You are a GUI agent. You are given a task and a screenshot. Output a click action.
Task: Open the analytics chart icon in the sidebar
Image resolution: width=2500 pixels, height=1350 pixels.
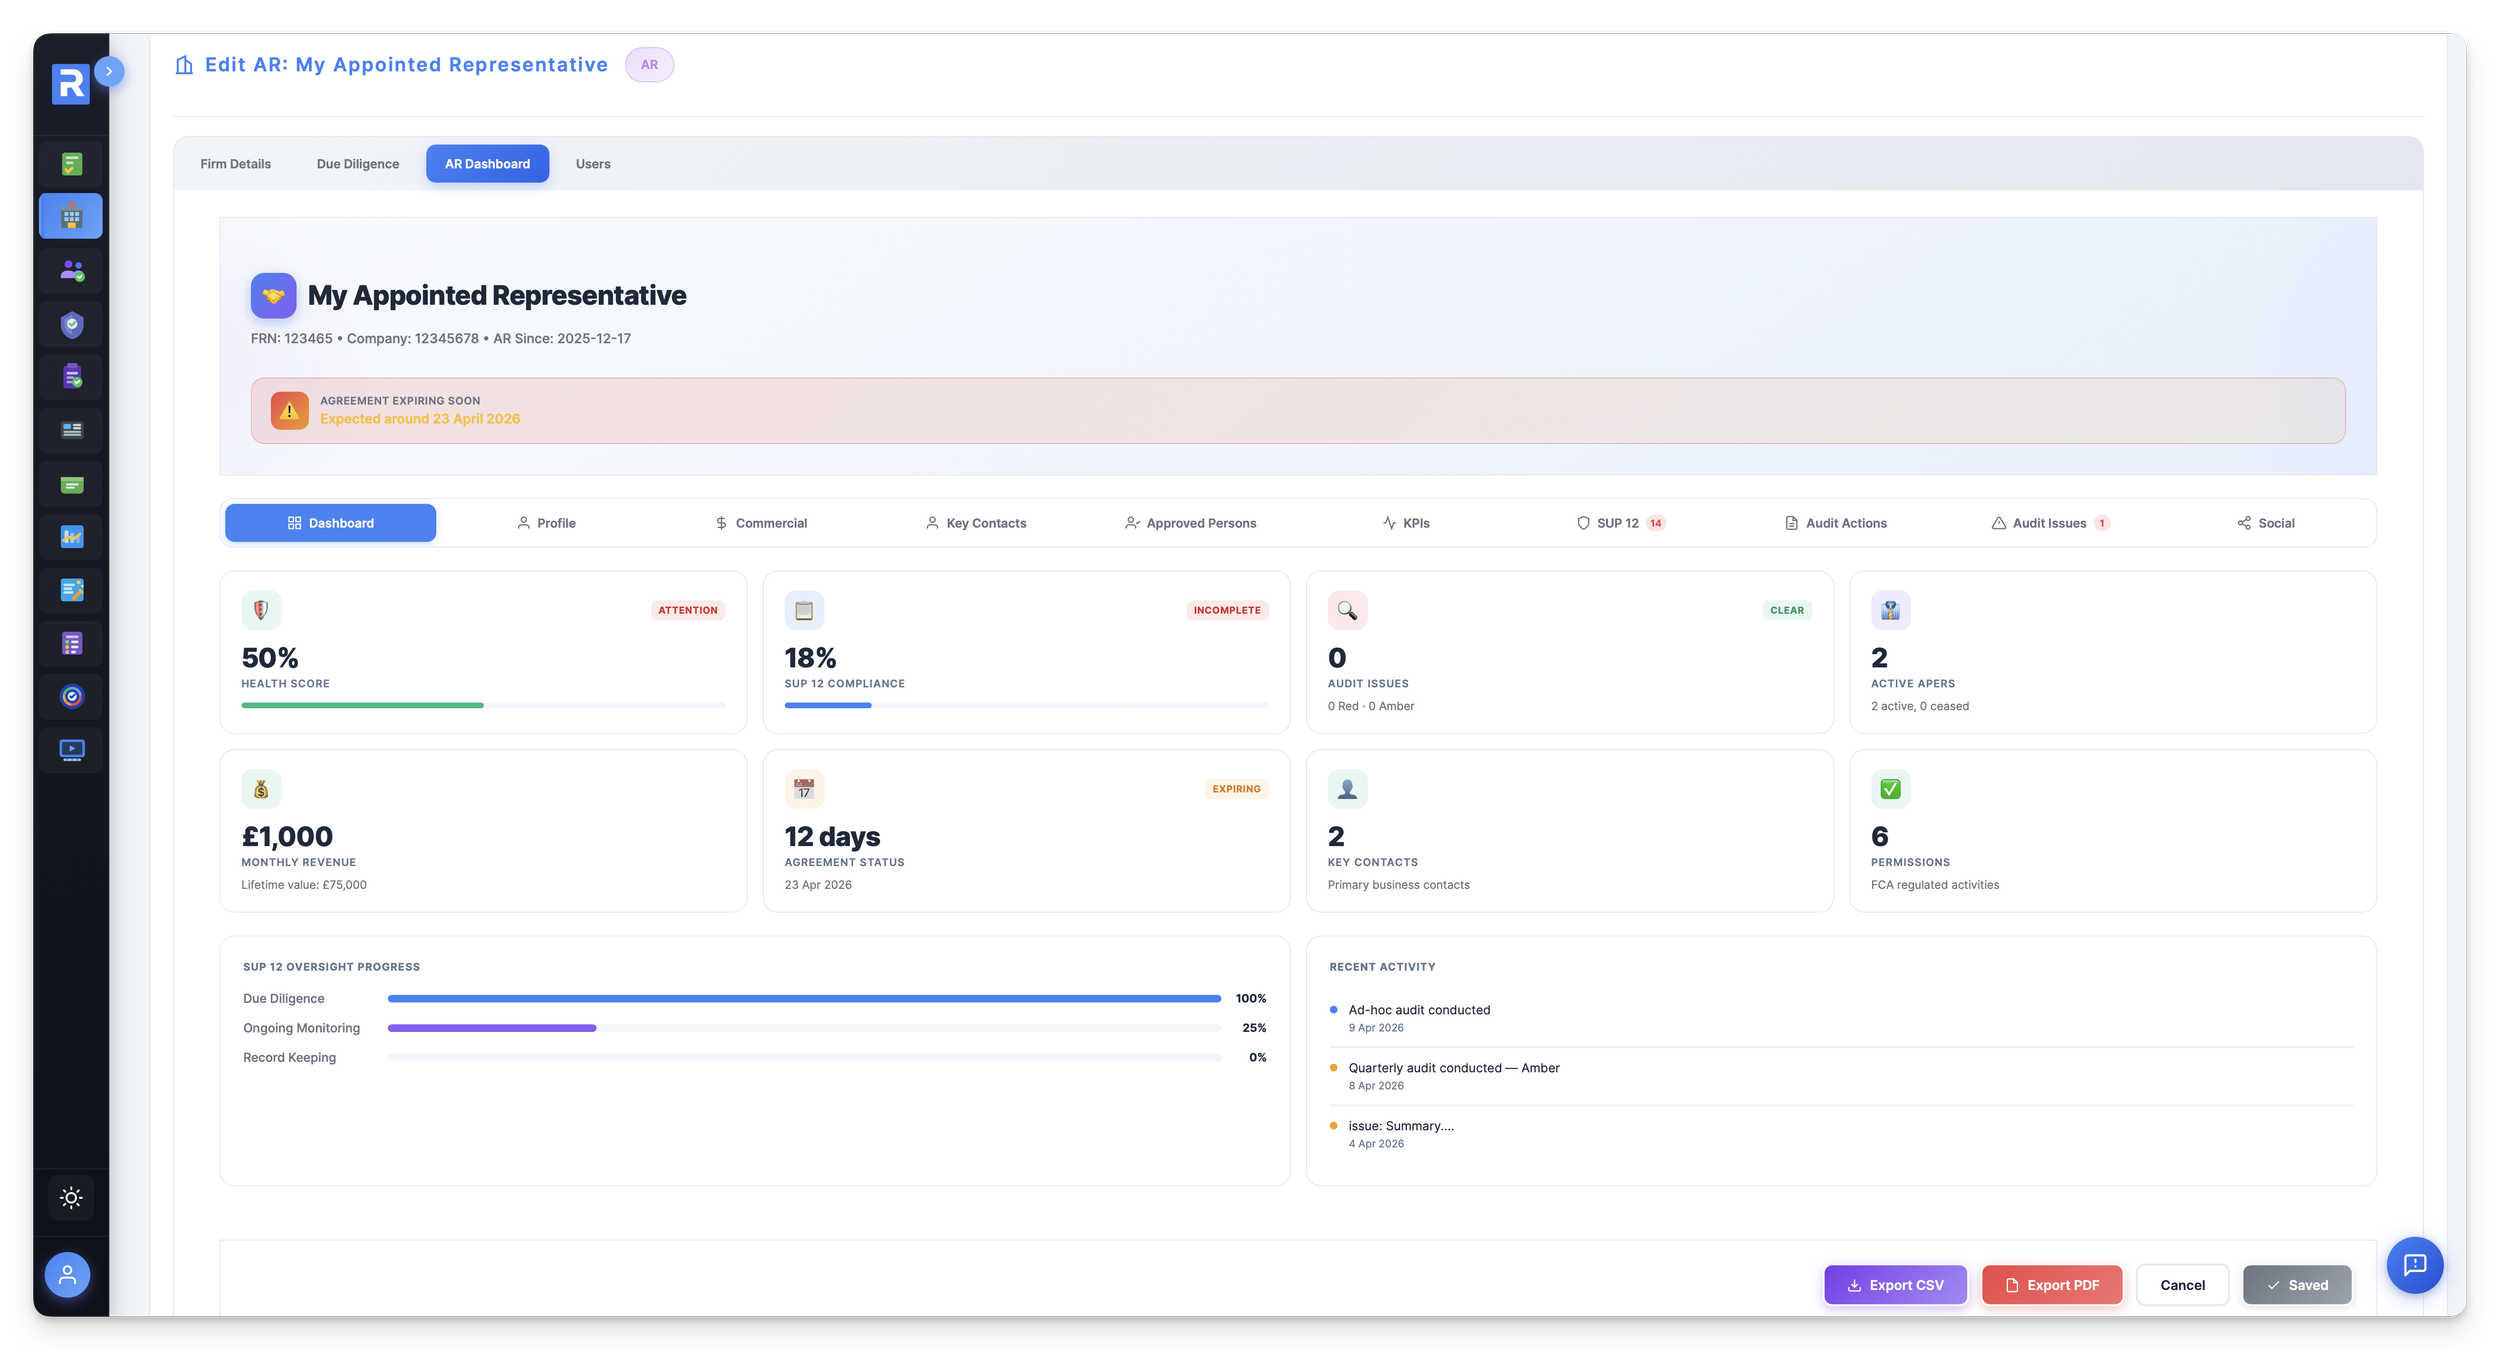click(x=71, y=537)
